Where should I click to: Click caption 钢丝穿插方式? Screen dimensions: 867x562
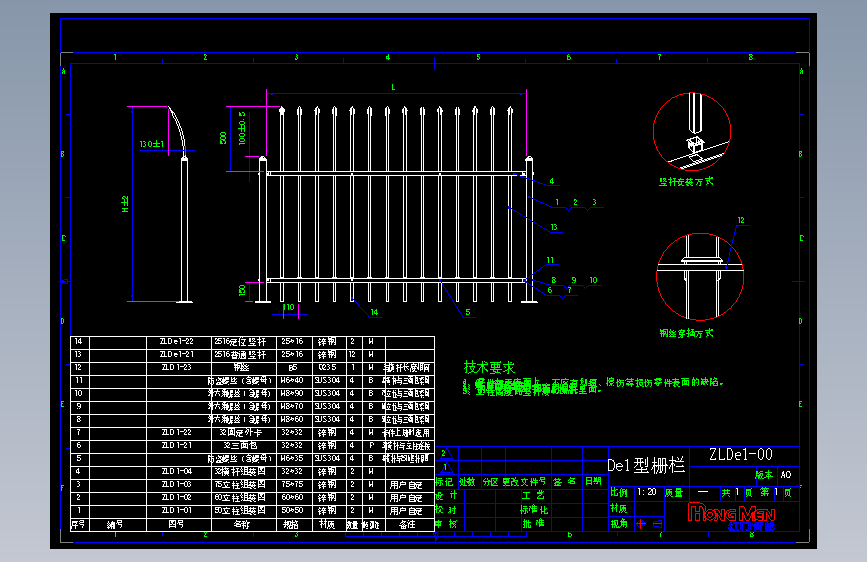pyautogui.click(x=686, y=333)
